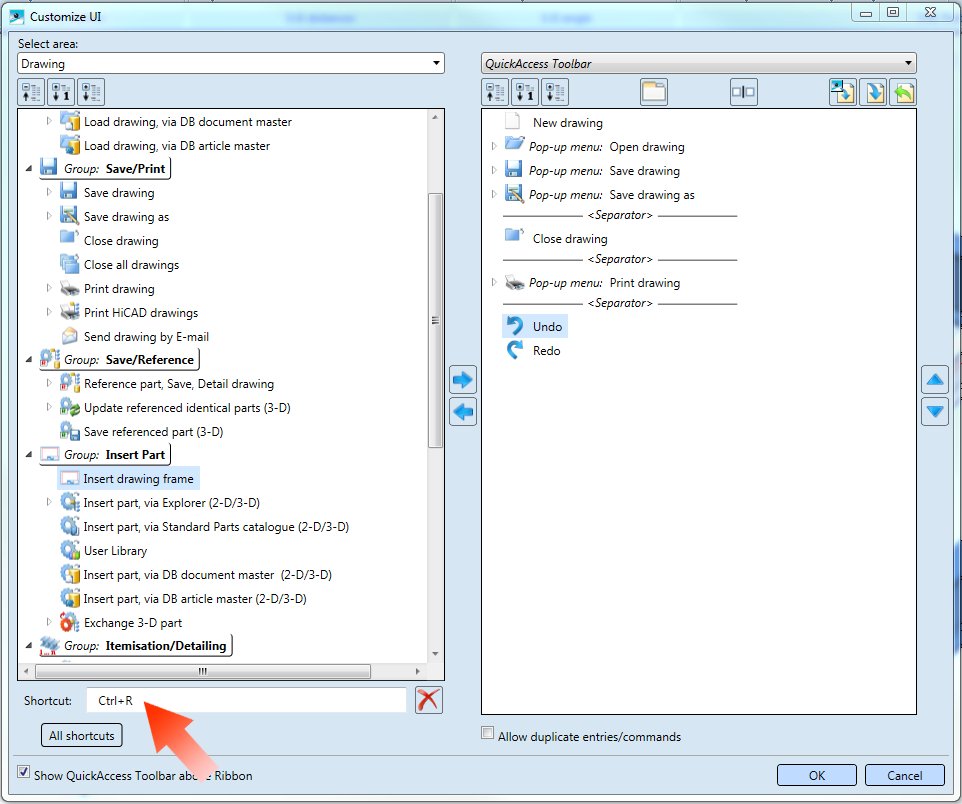The image size is (962, 804).
Task: Click the Print HiCAD drawings printer icon
Action: point(69,312)
